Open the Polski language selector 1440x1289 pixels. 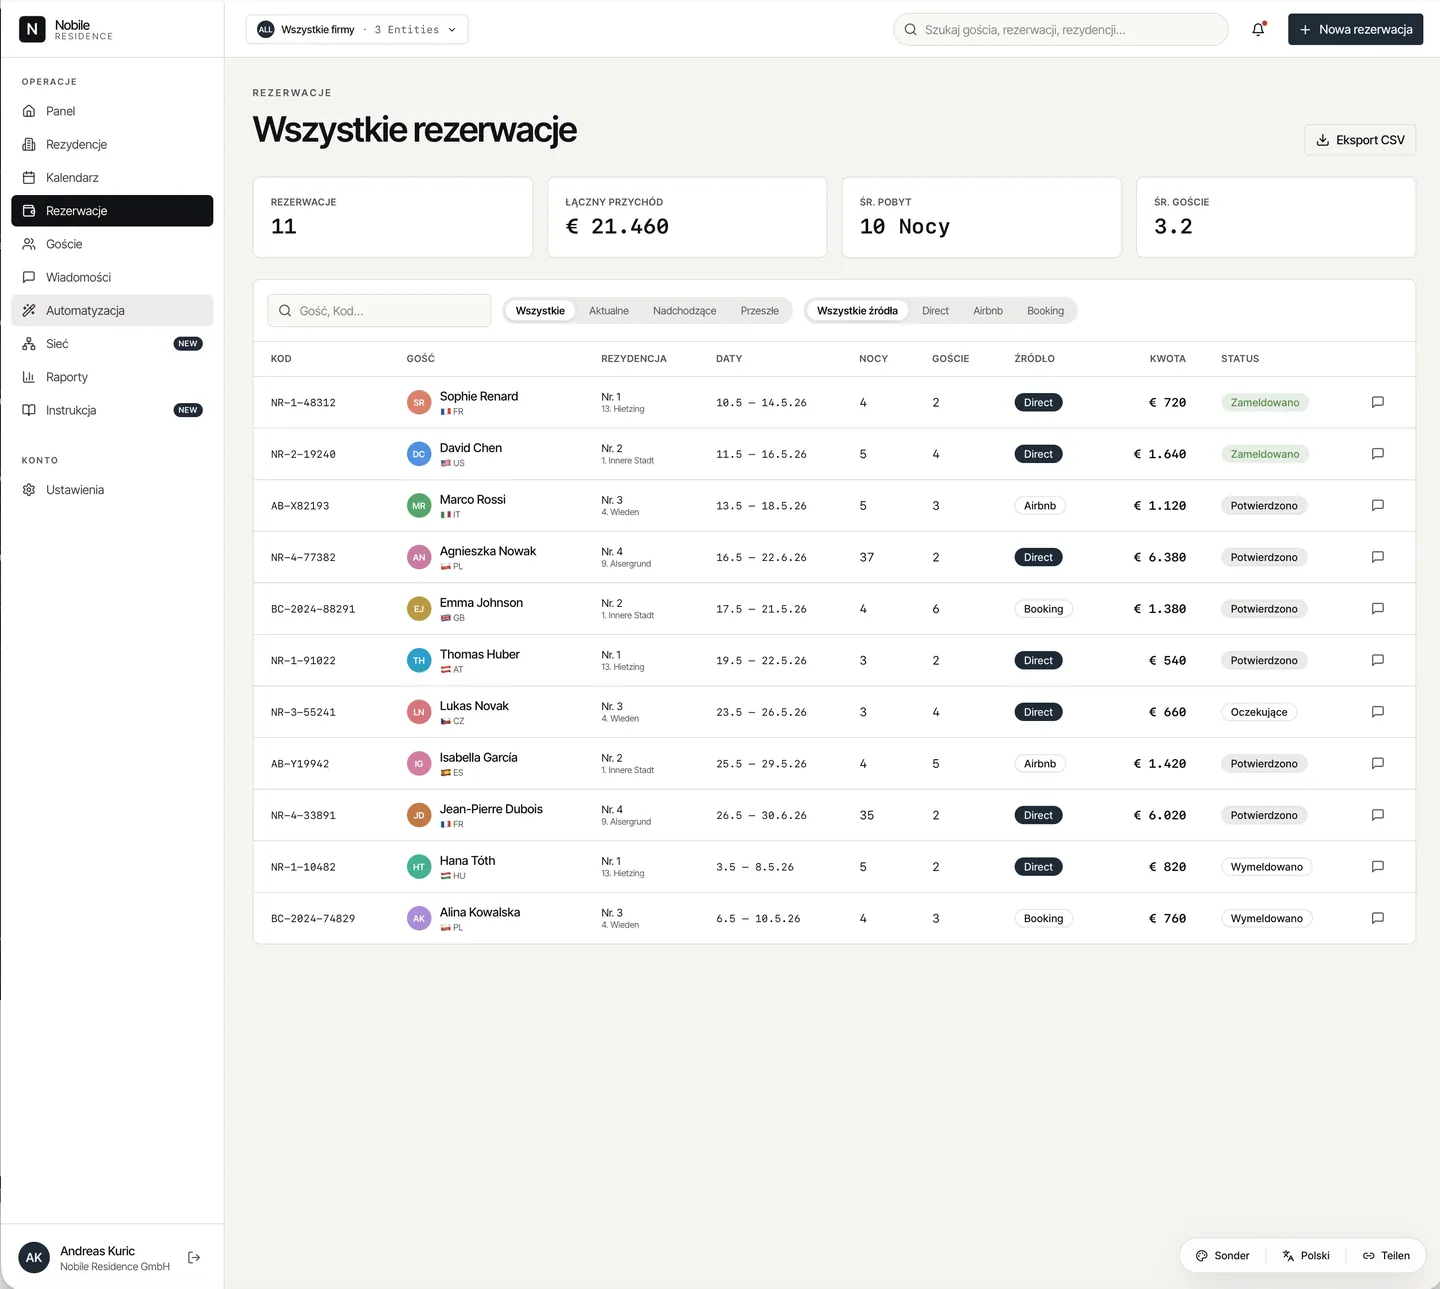tap(1306, 1256)
